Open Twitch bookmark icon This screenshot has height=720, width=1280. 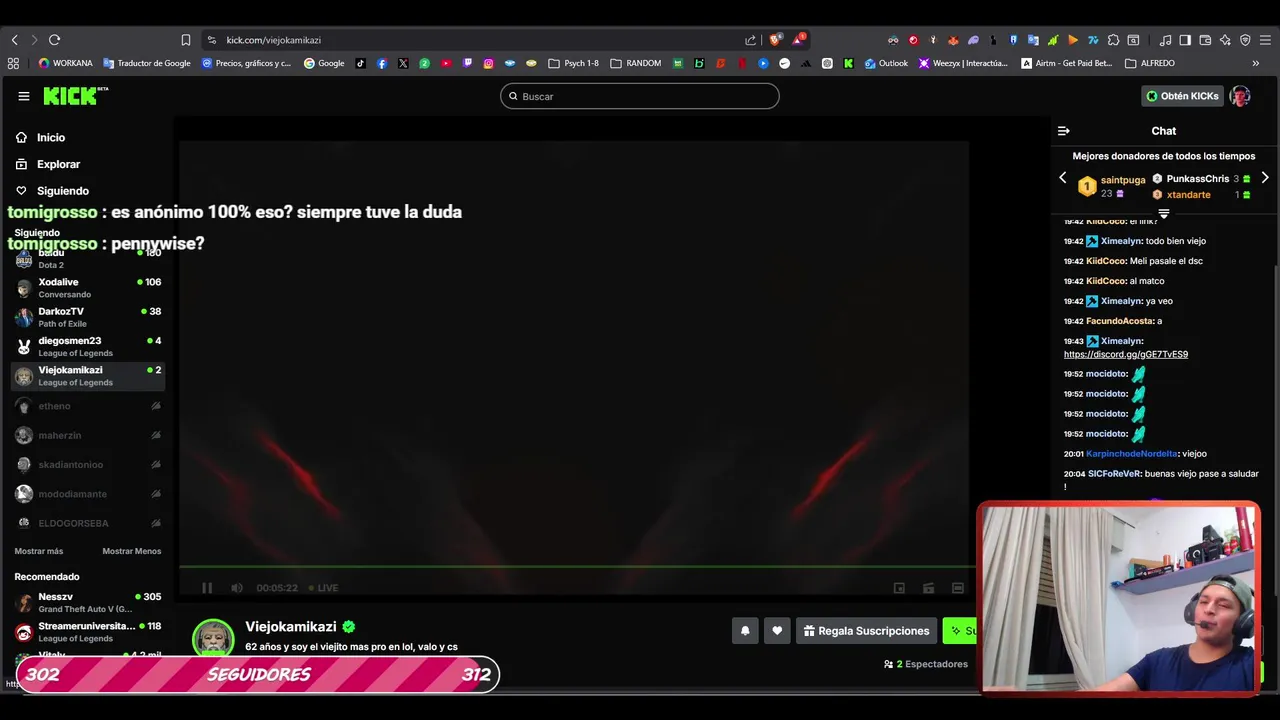(x=467, y=63)
